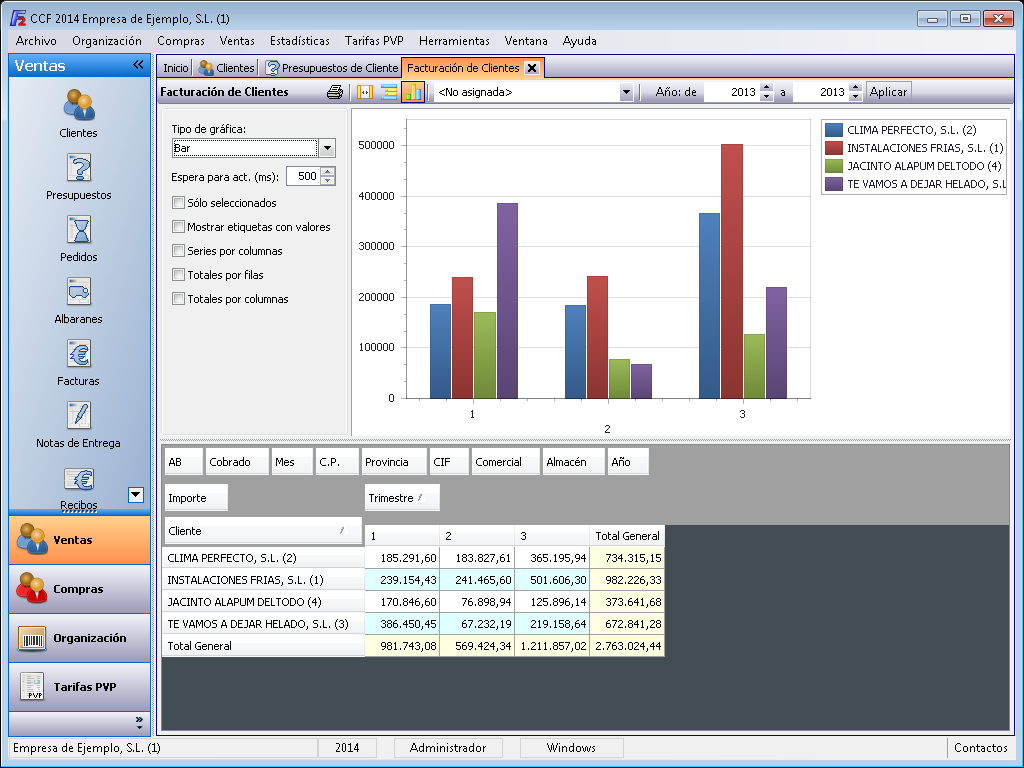1024x768 pixels.
Task: Click the tallest red bar in quarter 3
Action: pos(731,271)
